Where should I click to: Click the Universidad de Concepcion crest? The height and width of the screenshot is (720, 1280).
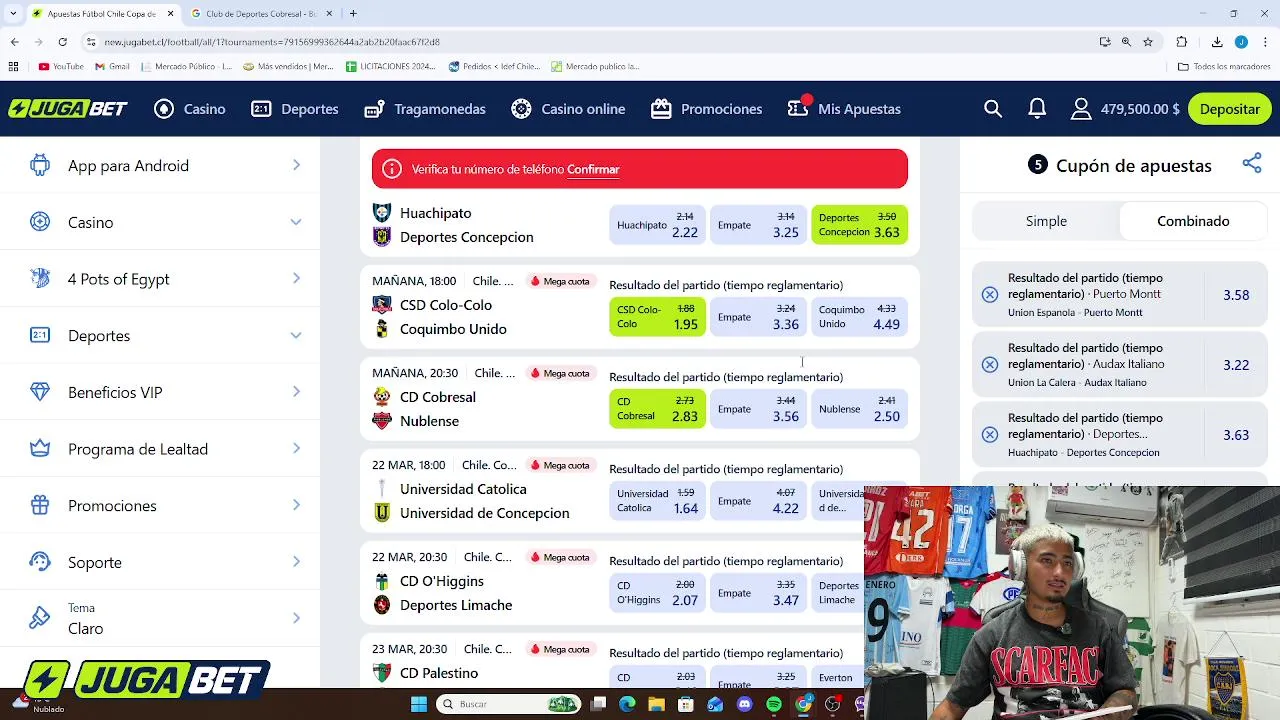[382, 513]
